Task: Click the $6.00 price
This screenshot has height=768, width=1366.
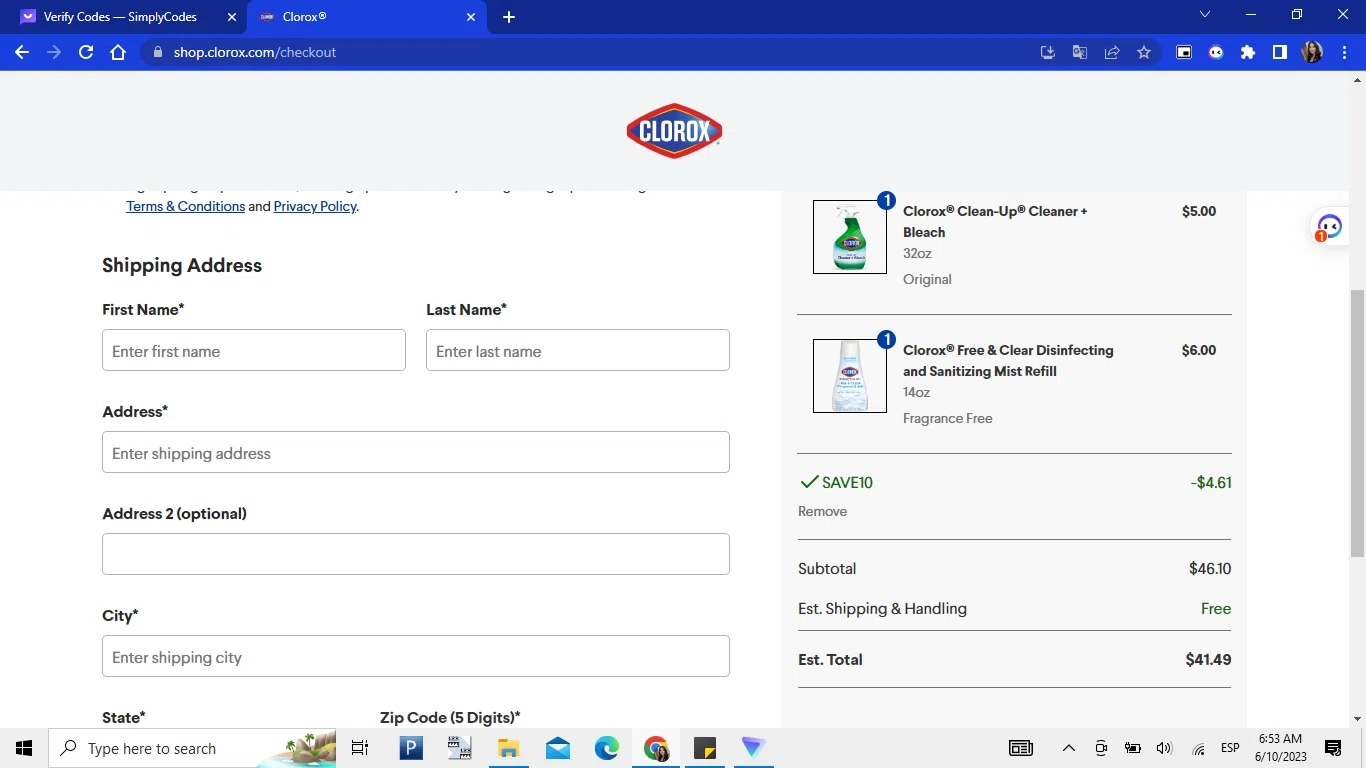Action: click(x=1199, y=350)
